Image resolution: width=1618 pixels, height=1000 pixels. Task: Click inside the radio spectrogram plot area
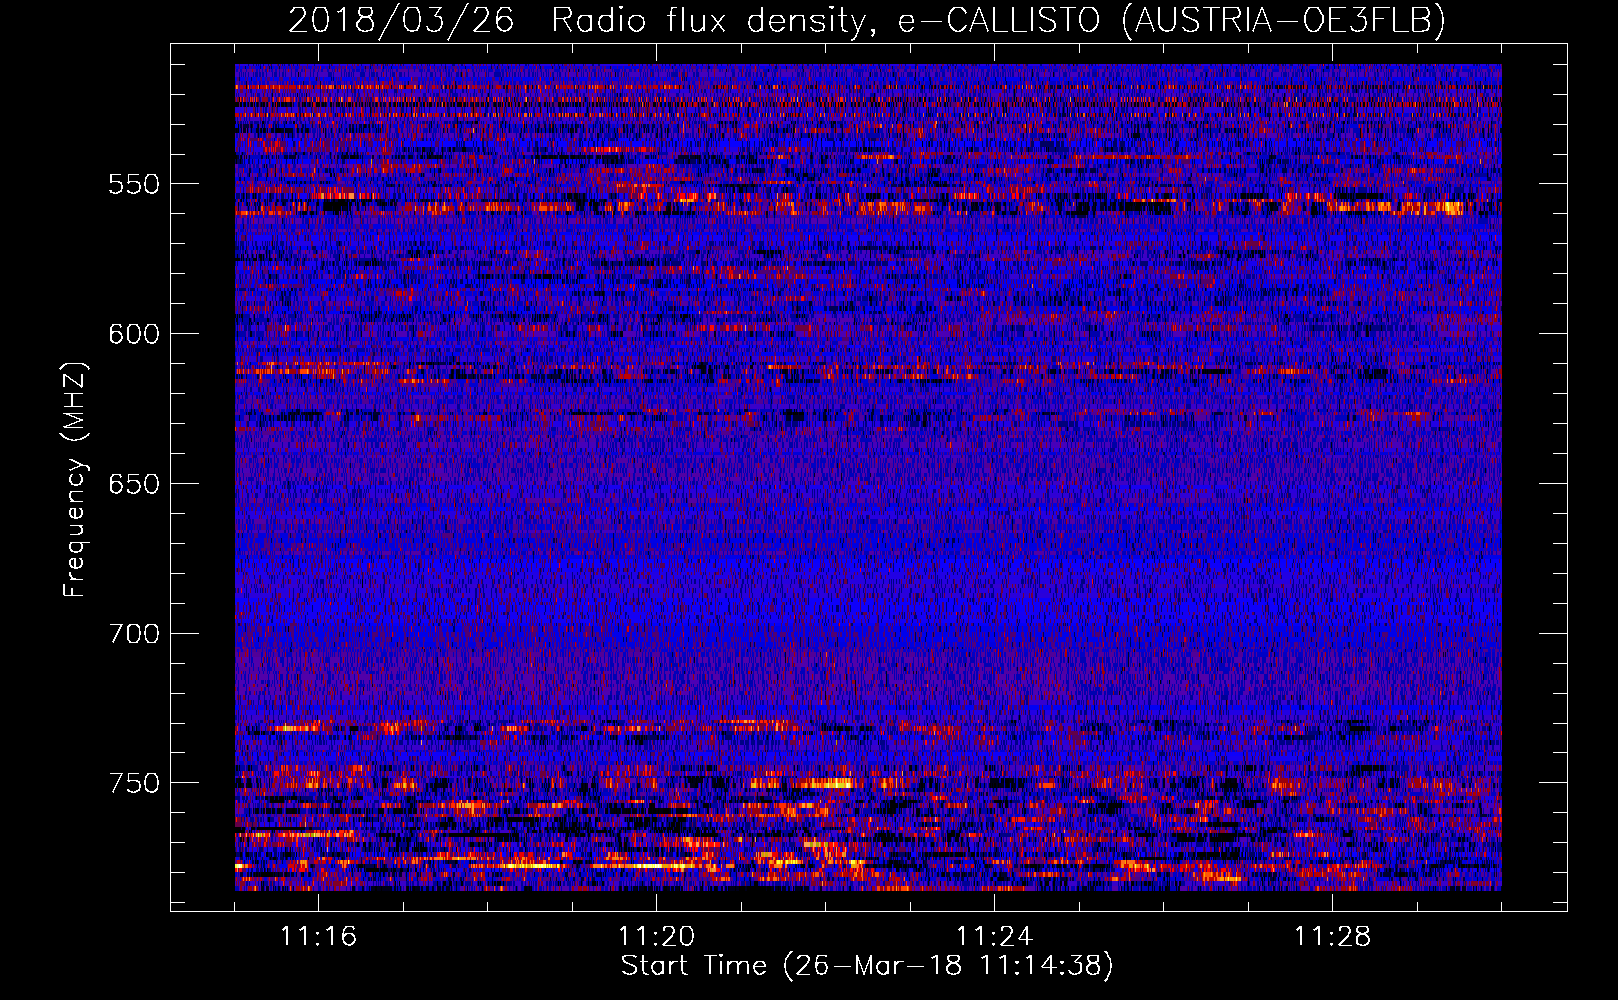(868, 477)
